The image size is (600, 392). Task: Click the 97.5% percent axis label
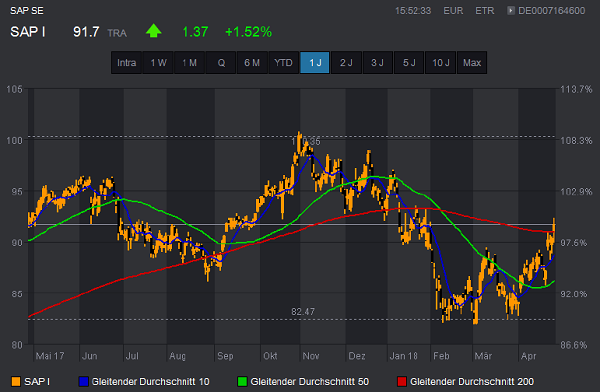tap(574, 243)
